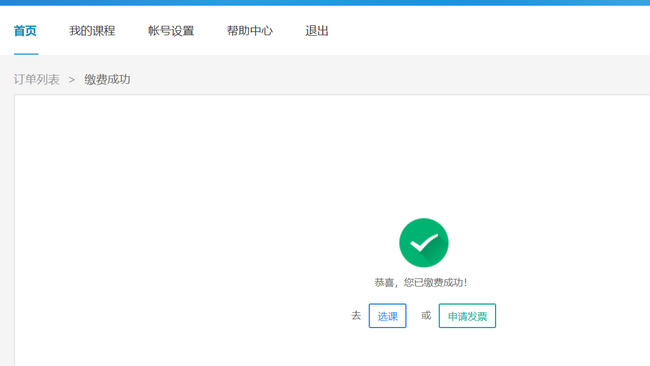
Task: Click empty navigation bar space after 退出
Action: pos(489,31)
